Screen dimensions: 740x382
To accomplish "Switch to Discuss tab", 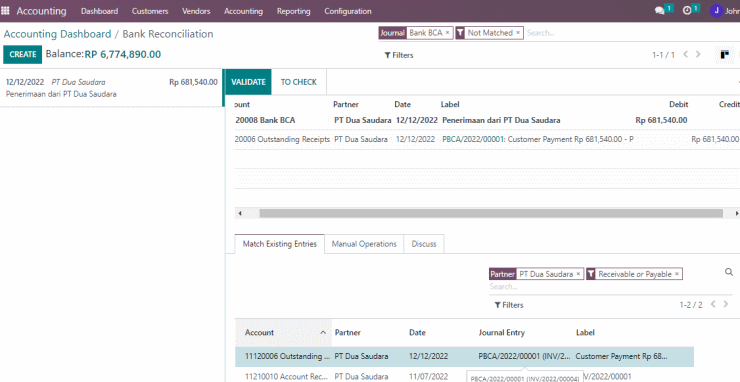I will click(x=424, y=244).
